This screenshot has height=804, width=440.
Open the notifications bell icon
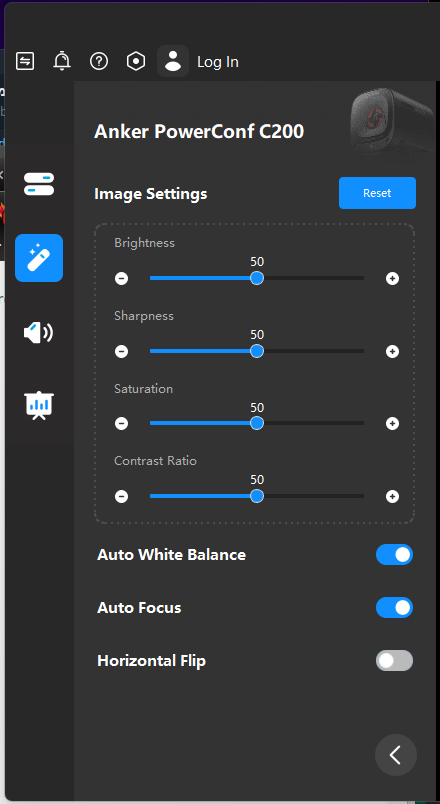(x=62, y=62)
